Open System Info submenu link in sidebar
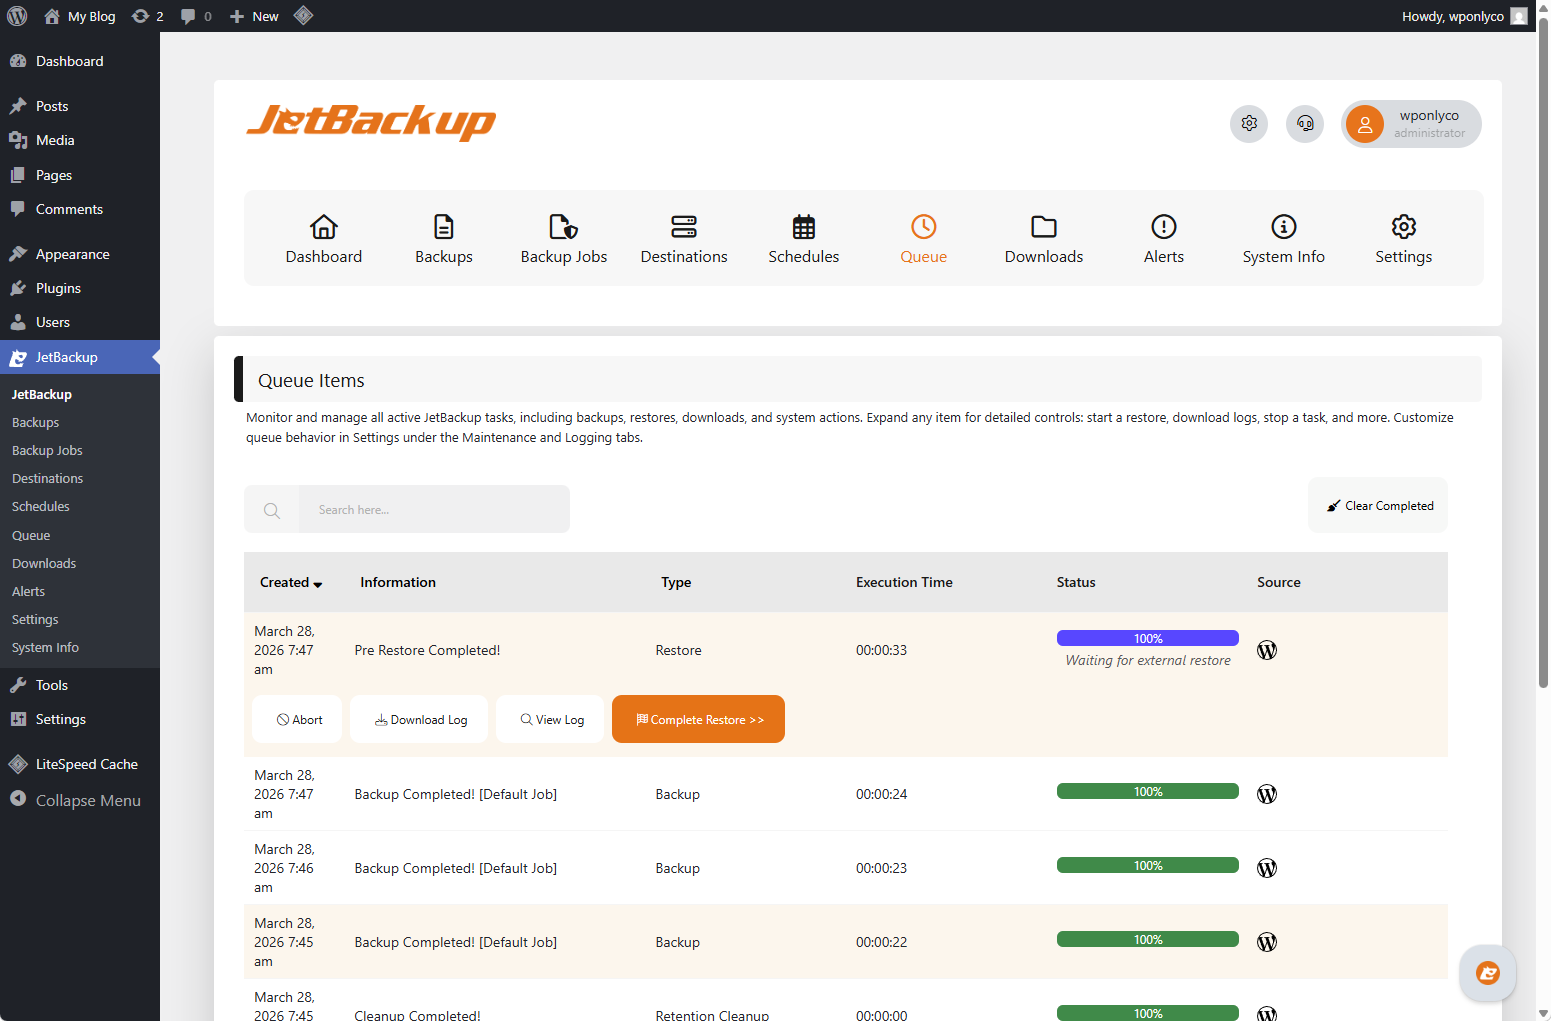 point(45,648)
